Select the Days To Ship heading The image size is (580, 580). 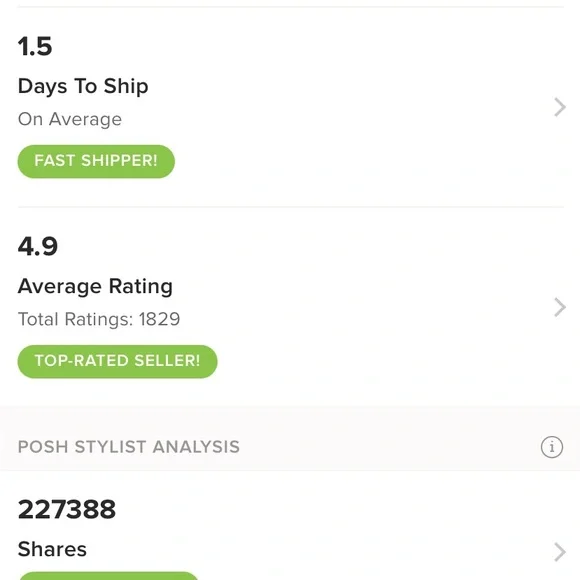(x=83, y=87)
